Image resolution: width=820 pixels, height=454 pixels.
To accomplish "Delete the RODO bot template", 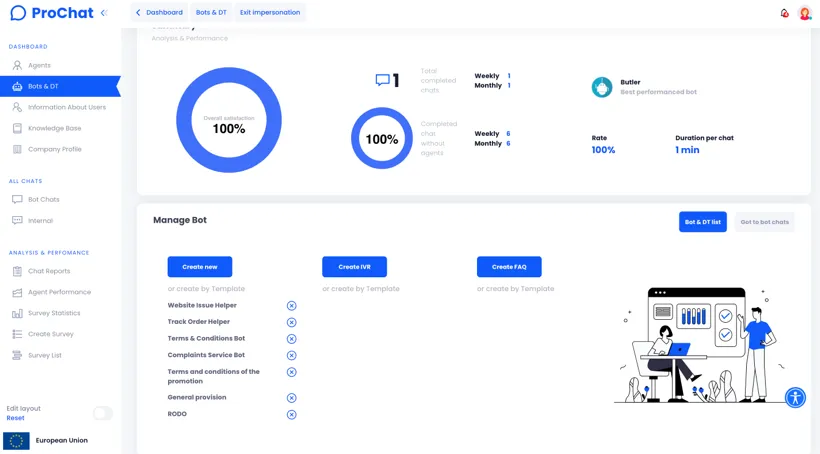I will (x=291, y=414).
